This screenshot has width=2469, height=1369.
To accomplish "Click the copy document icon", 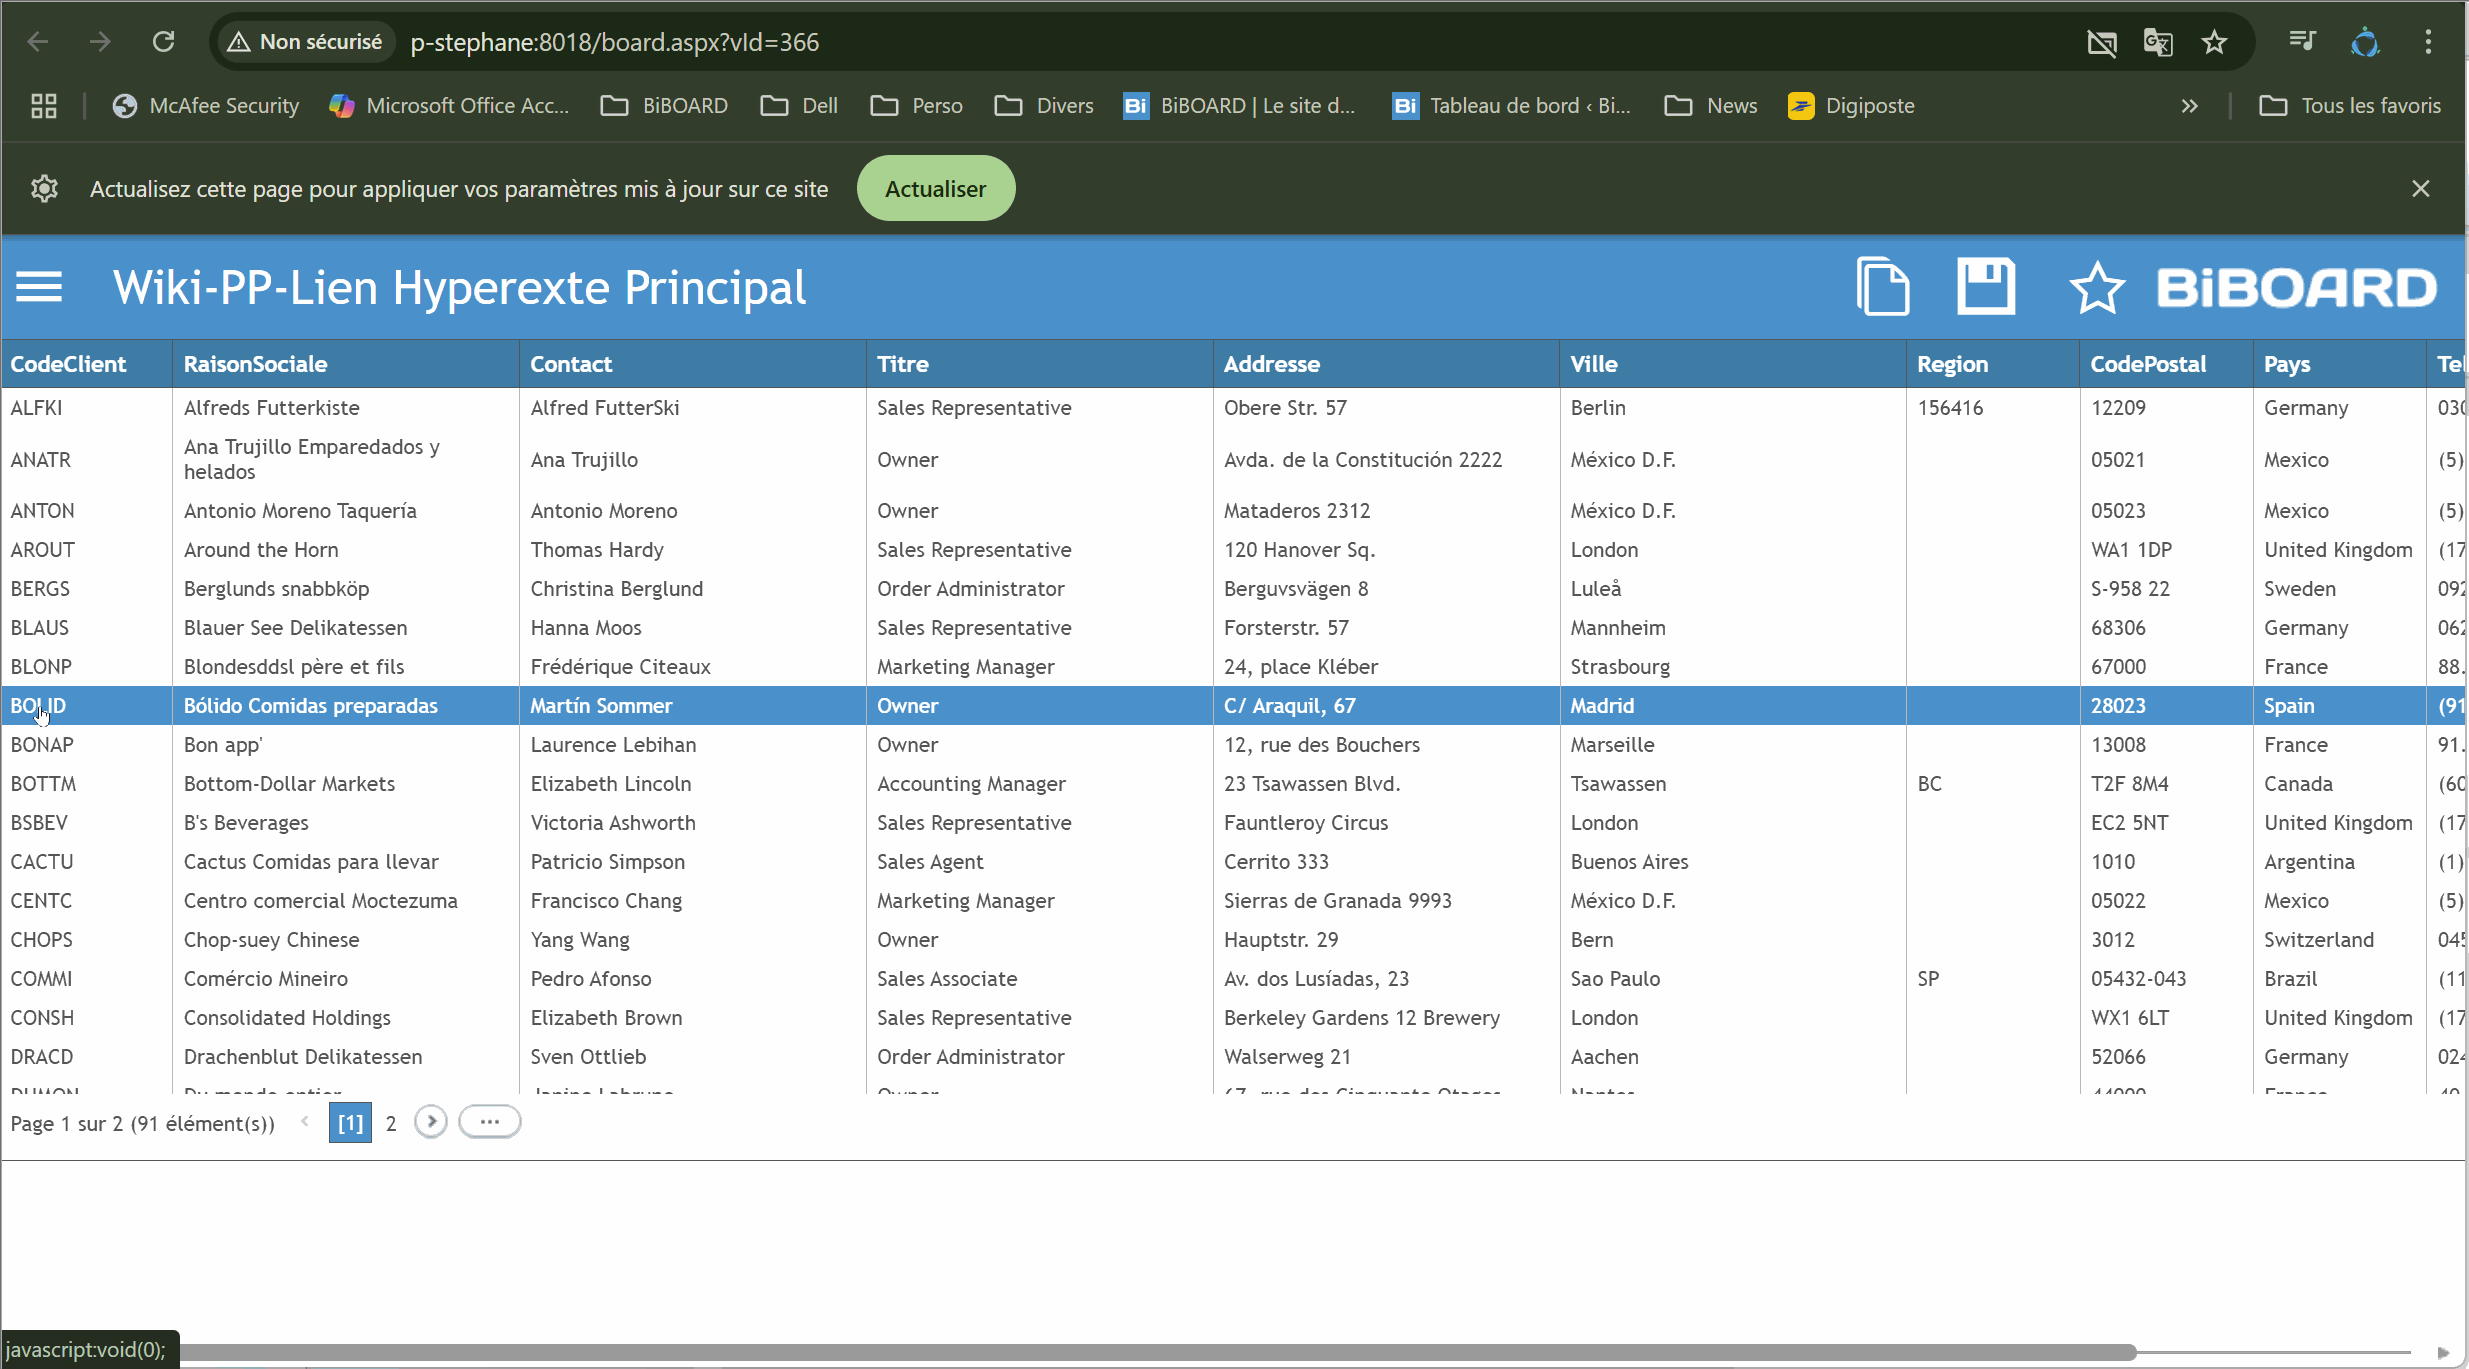I will click(x=1883, y=287).
